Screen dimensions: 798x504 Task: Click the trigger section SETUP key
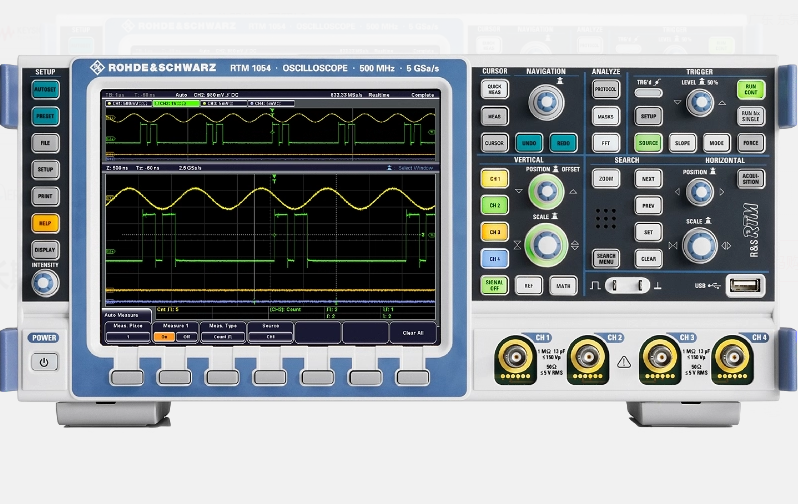click(648, 116)
